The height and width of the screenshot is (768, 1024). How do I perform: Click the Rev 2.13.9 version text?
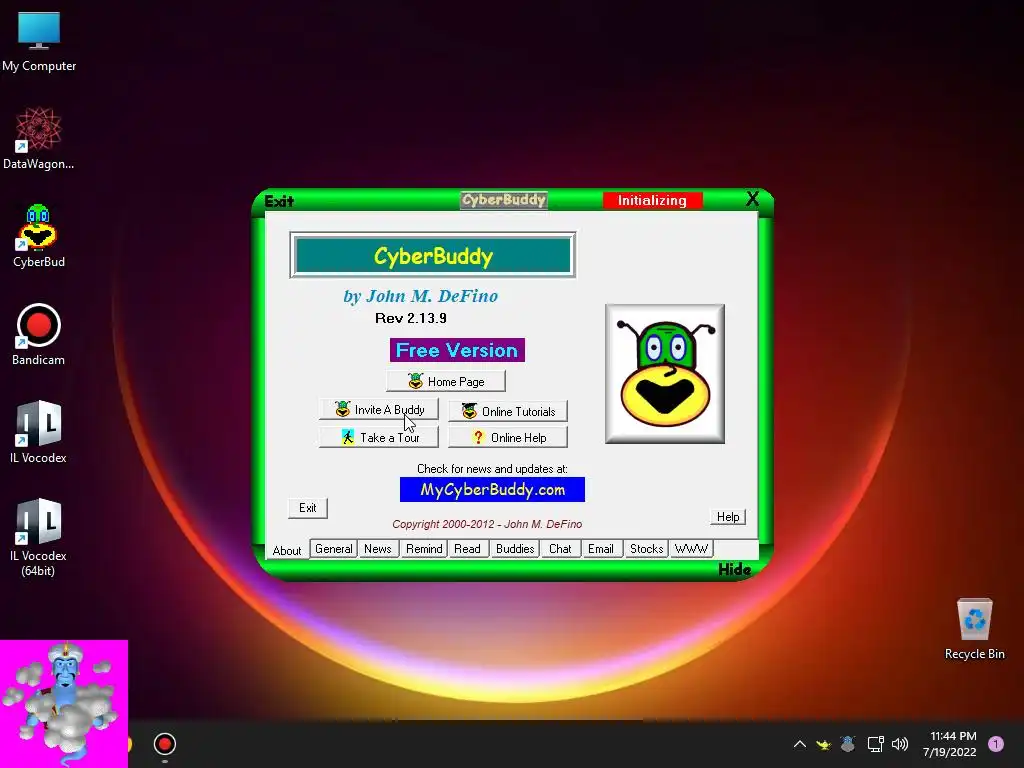click(x=411, y=318)
